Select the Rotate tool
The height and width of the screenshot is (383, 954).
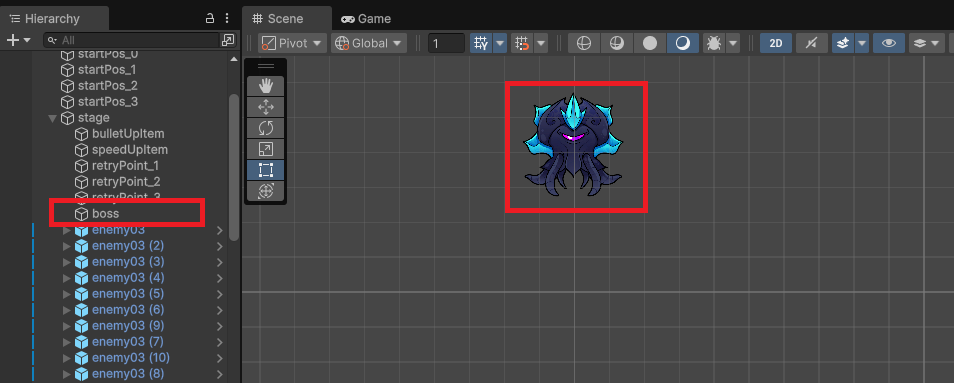[266, 128]
